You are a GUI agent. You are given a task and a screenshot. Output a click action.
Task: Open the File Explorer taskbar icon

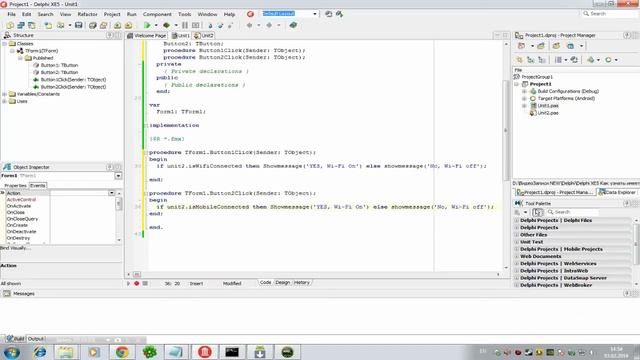65,352
